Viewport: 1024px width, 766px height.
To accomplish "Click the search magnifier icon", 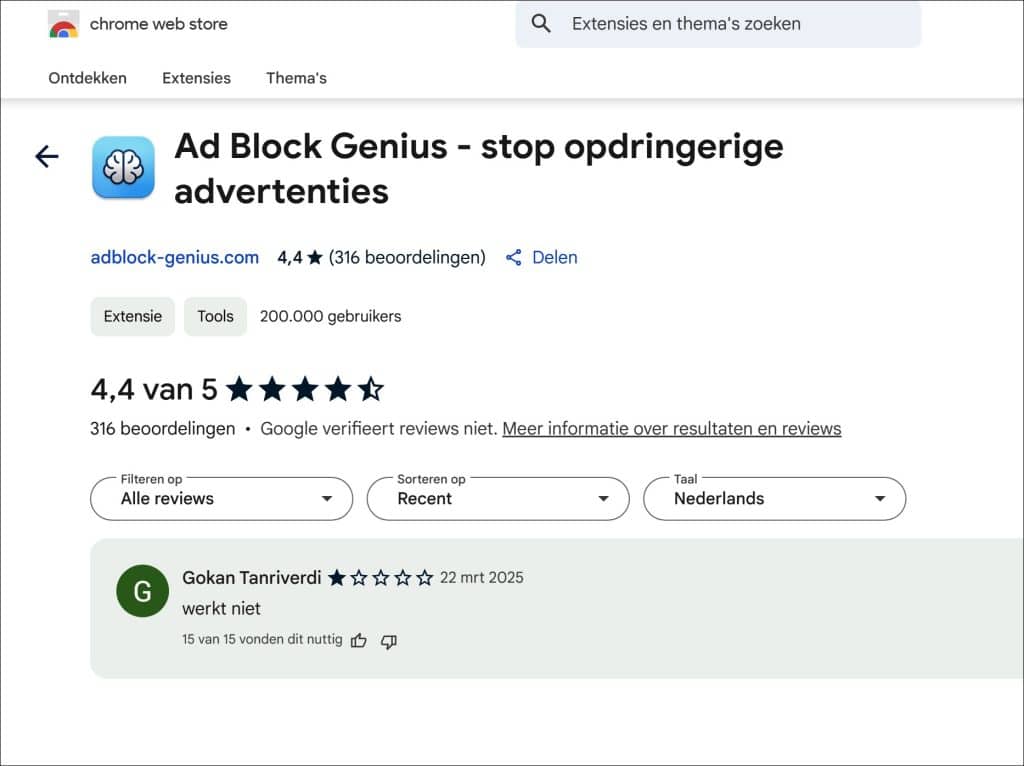I will tap(541, 24).
